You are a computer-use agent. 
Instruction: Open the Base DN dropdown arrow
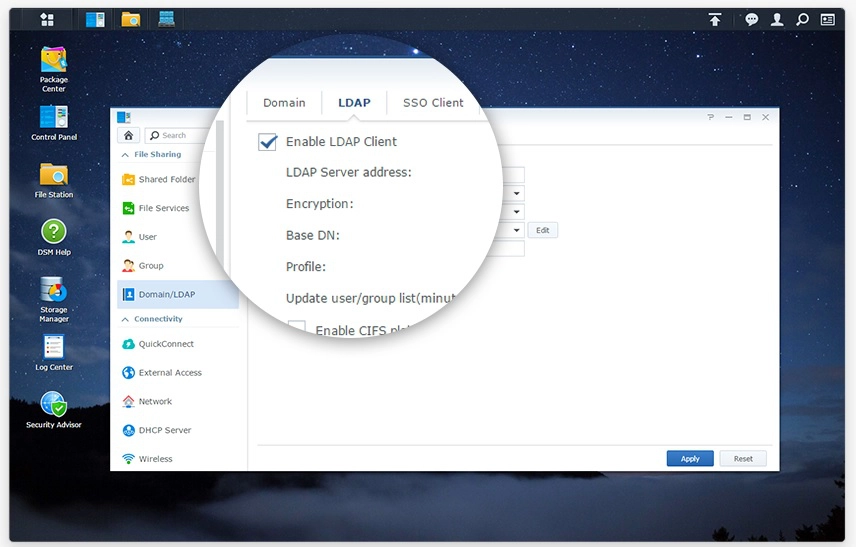[516, 212]
